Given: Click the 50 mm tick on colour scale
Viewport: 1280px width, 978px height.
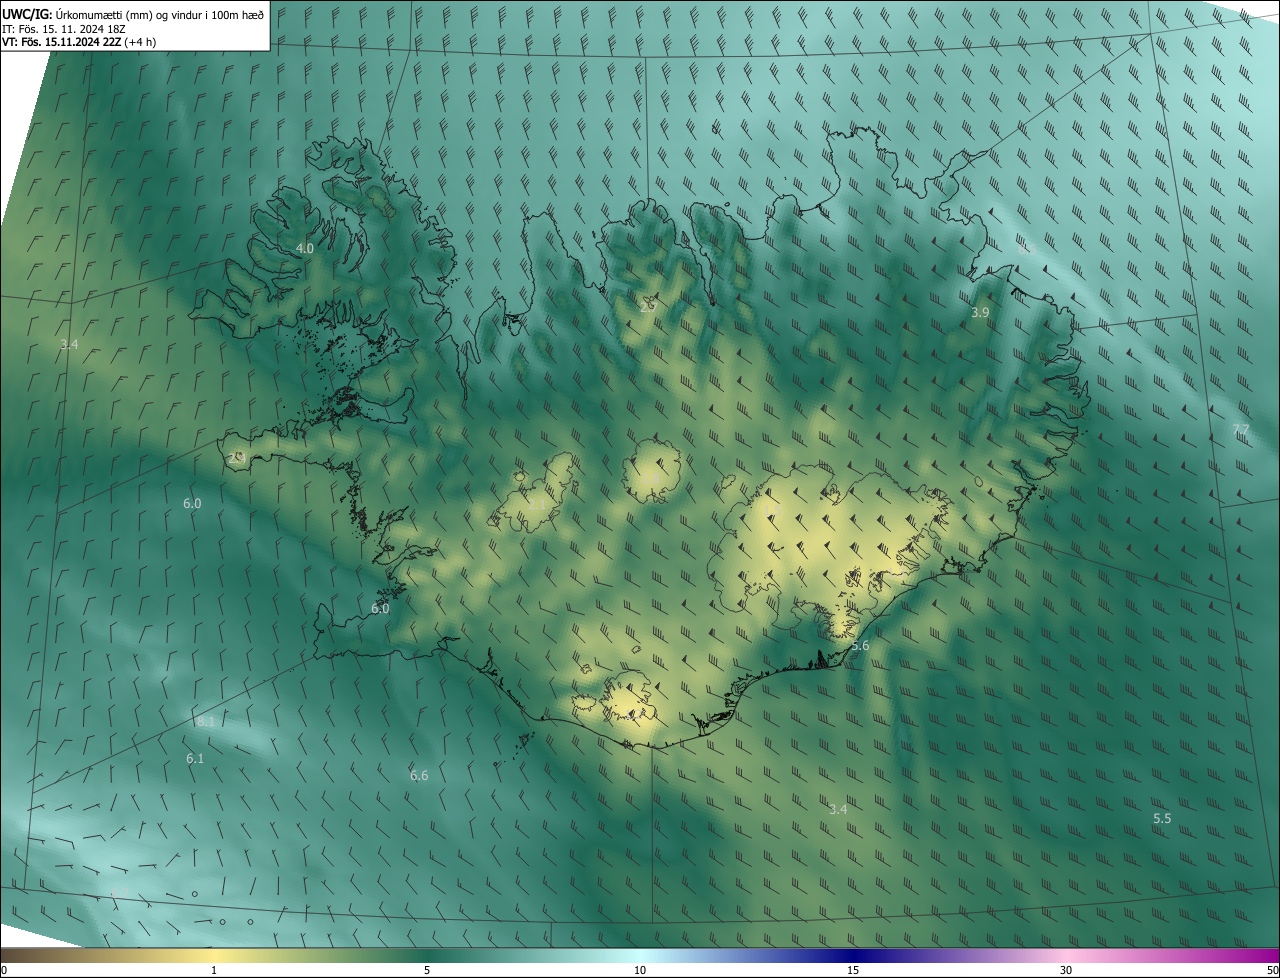Looking at the screenshot, I should coord(1273,970).
